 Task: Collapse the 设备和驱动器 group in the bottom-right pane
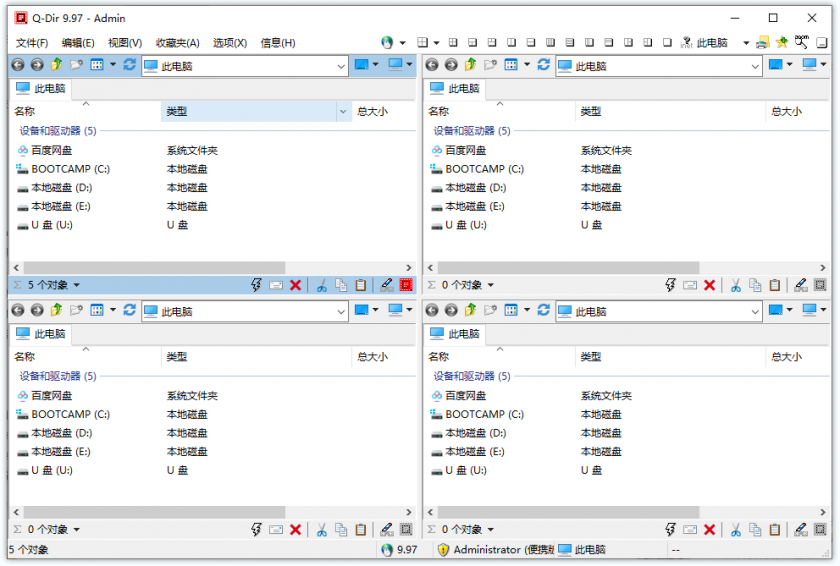pos(472,376)
